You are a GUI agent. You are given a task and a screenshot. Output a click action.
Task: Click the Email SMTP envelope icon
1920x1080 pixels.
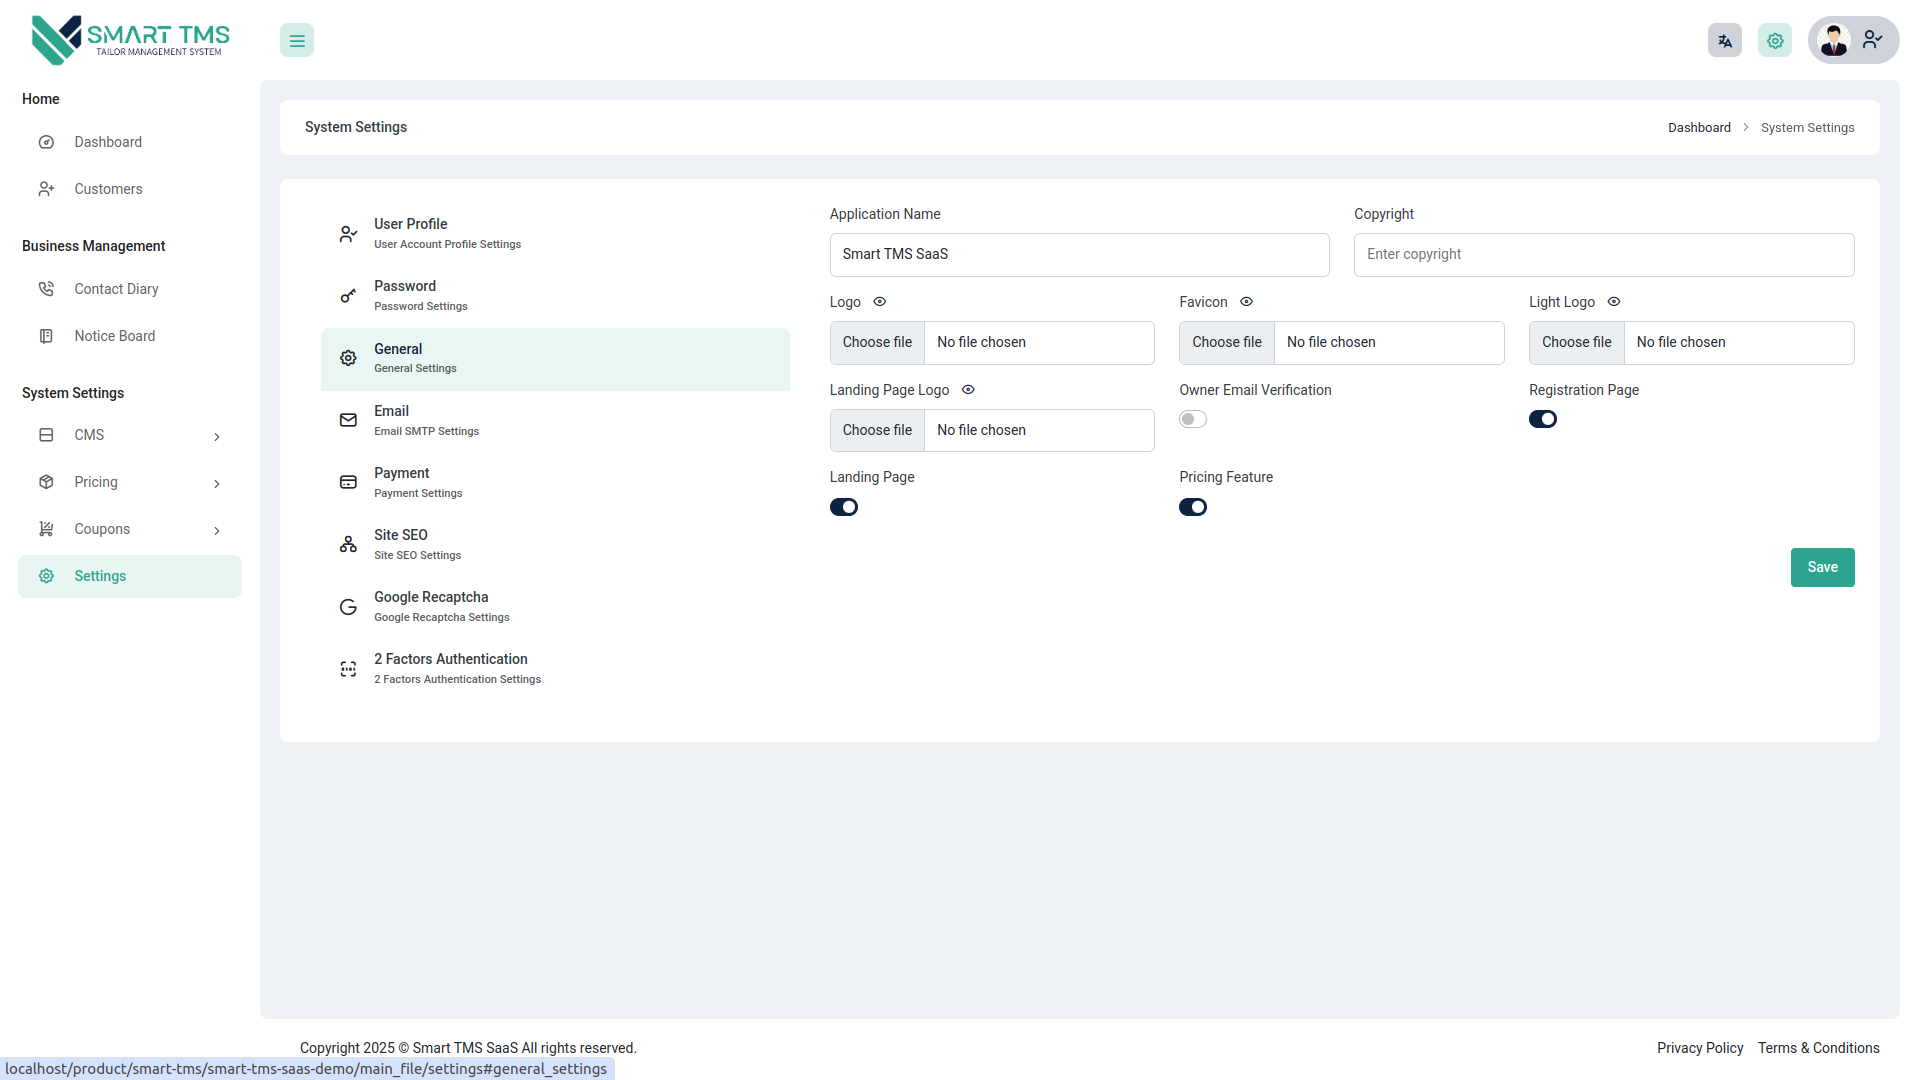(x=347, y=420)
